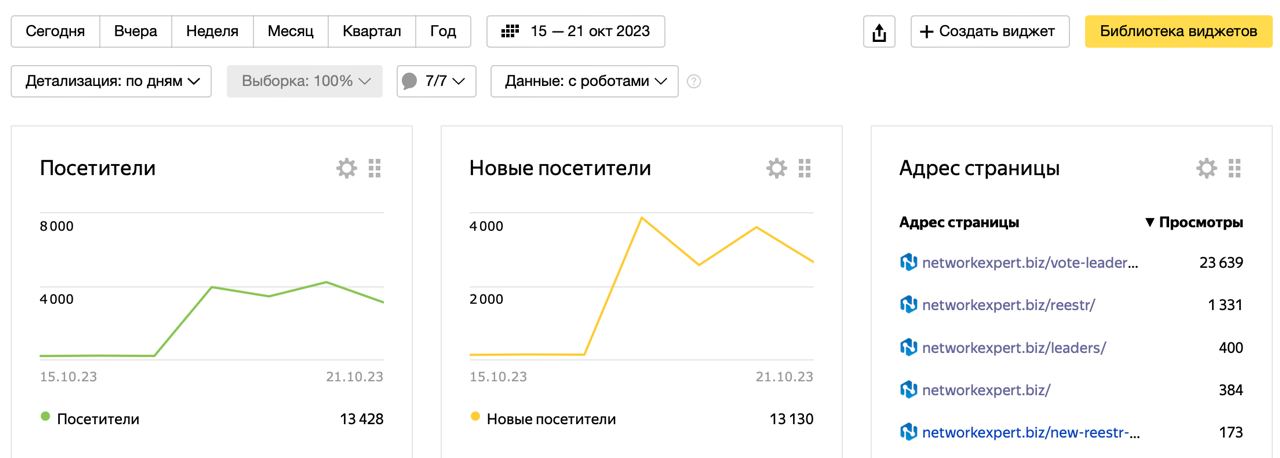The image size is (1280, 458).
Task: Open settings gear of Посетители widget
Action: [346, 168]
